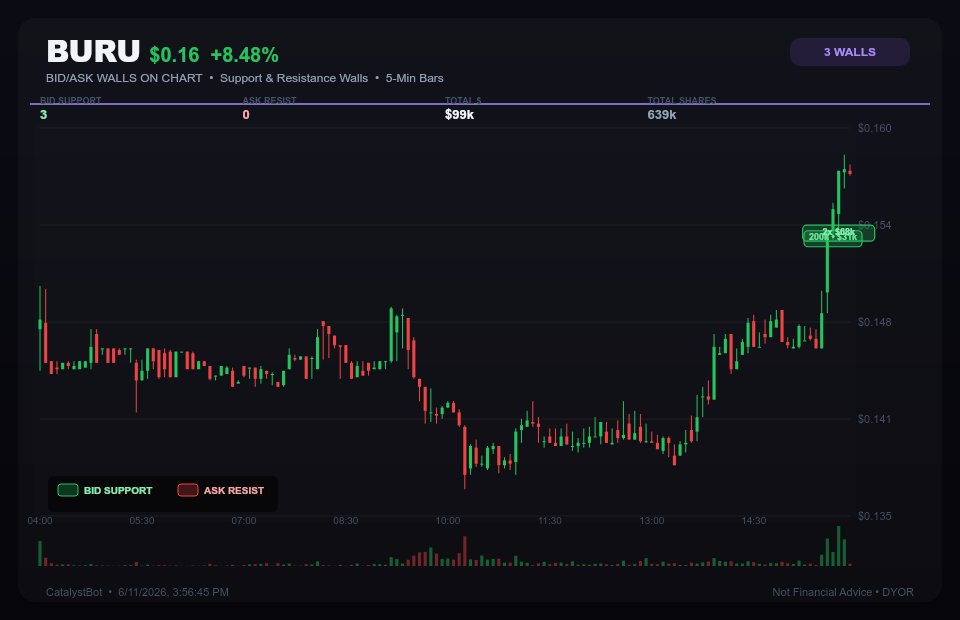The height and width of the screenshot is (620, 960).
Task: Click the 08:30 time axis label
Action: coord(346,521)
